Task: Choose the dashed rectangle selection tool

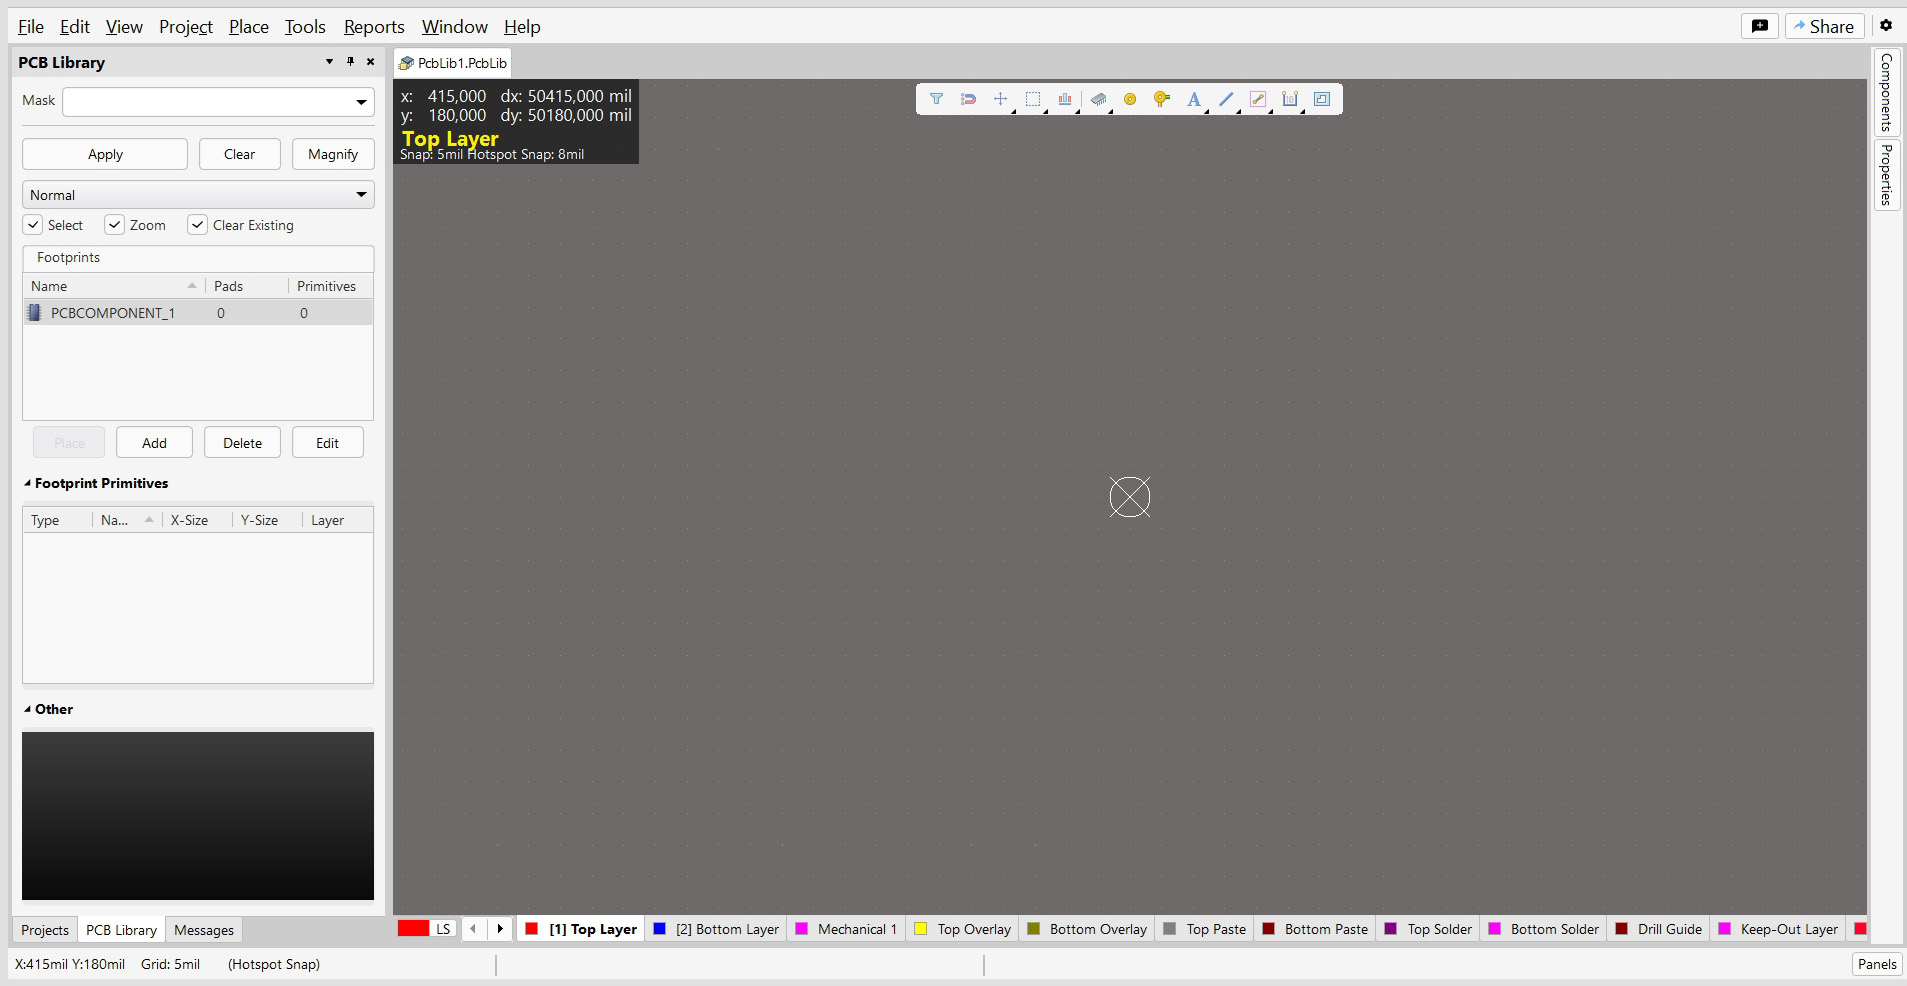Action: [1033, 99]
